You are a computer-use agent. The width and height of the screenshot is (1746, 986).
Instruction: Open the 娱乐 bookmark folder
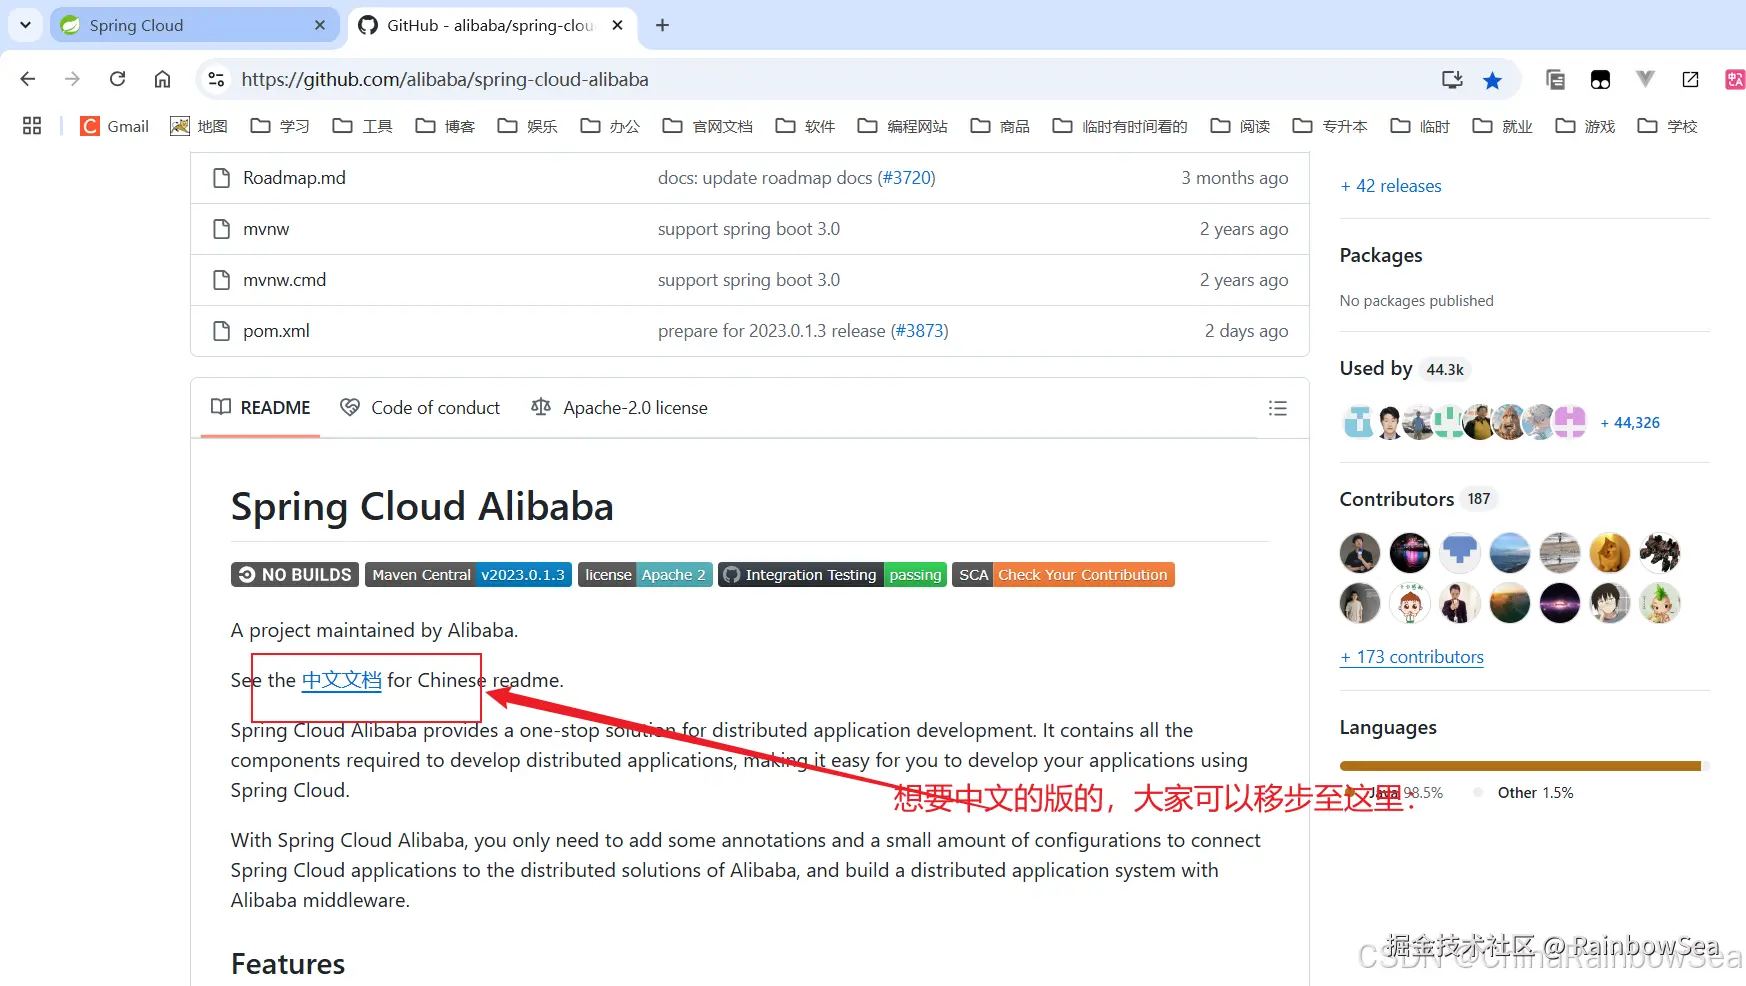point(528,126)
